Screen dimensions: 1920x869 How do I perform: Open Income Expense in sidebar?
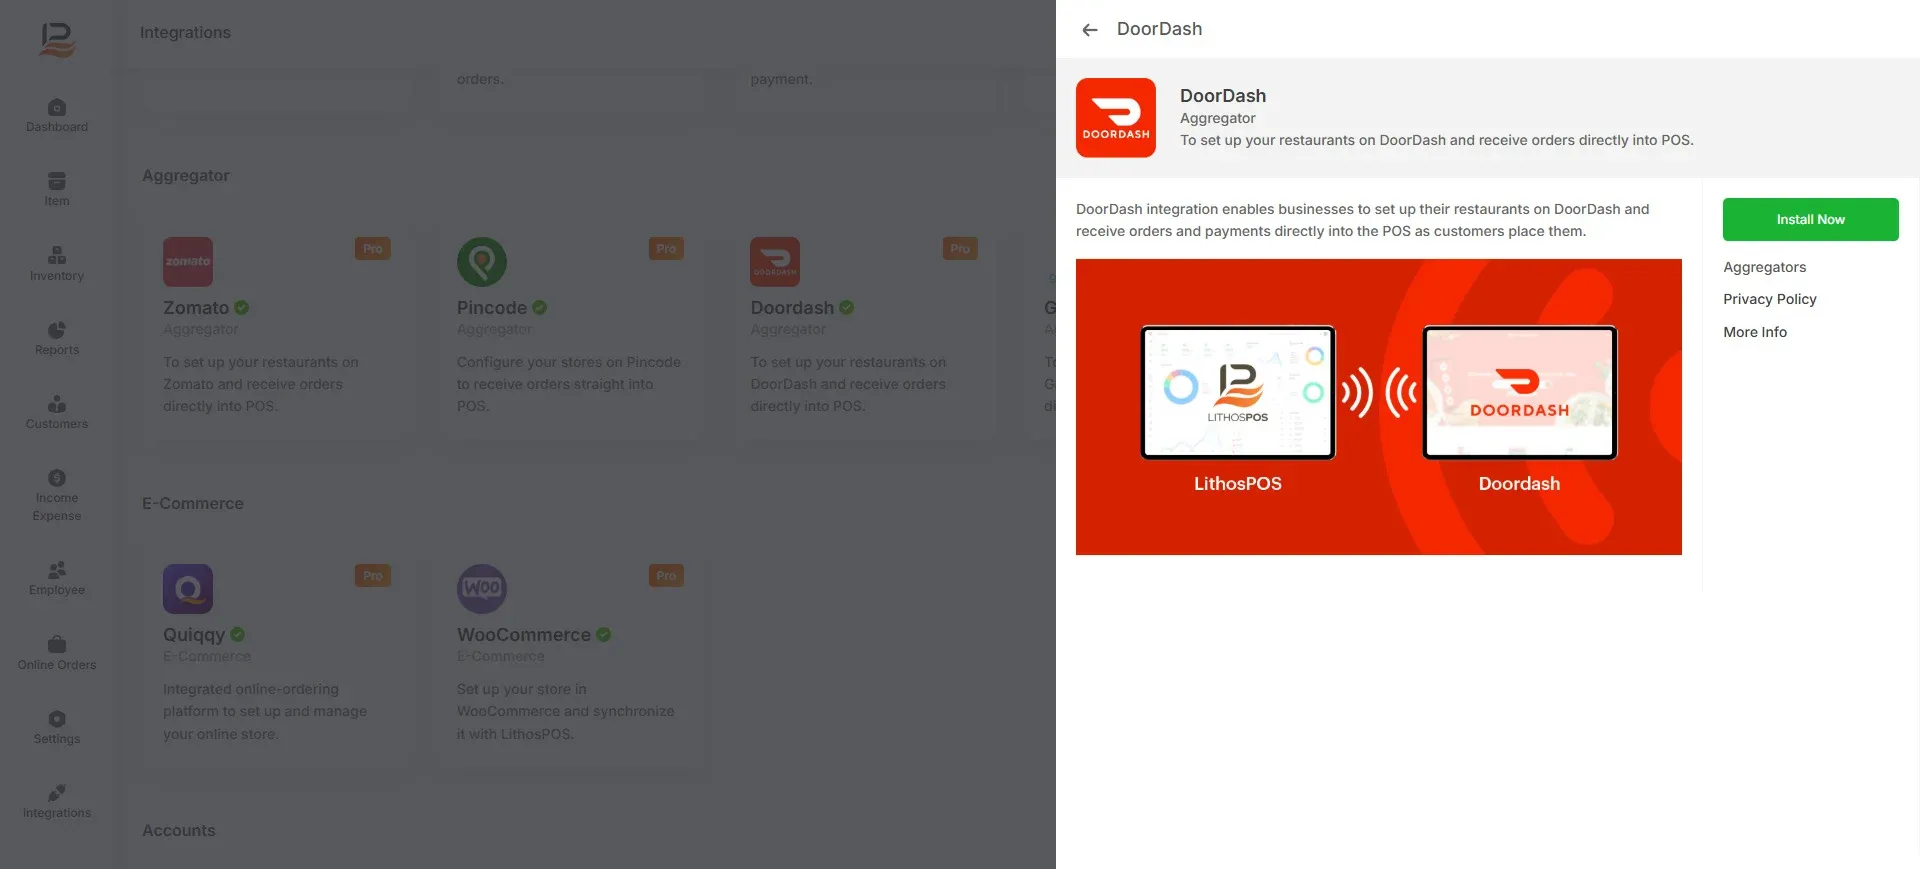click(57, 495)
